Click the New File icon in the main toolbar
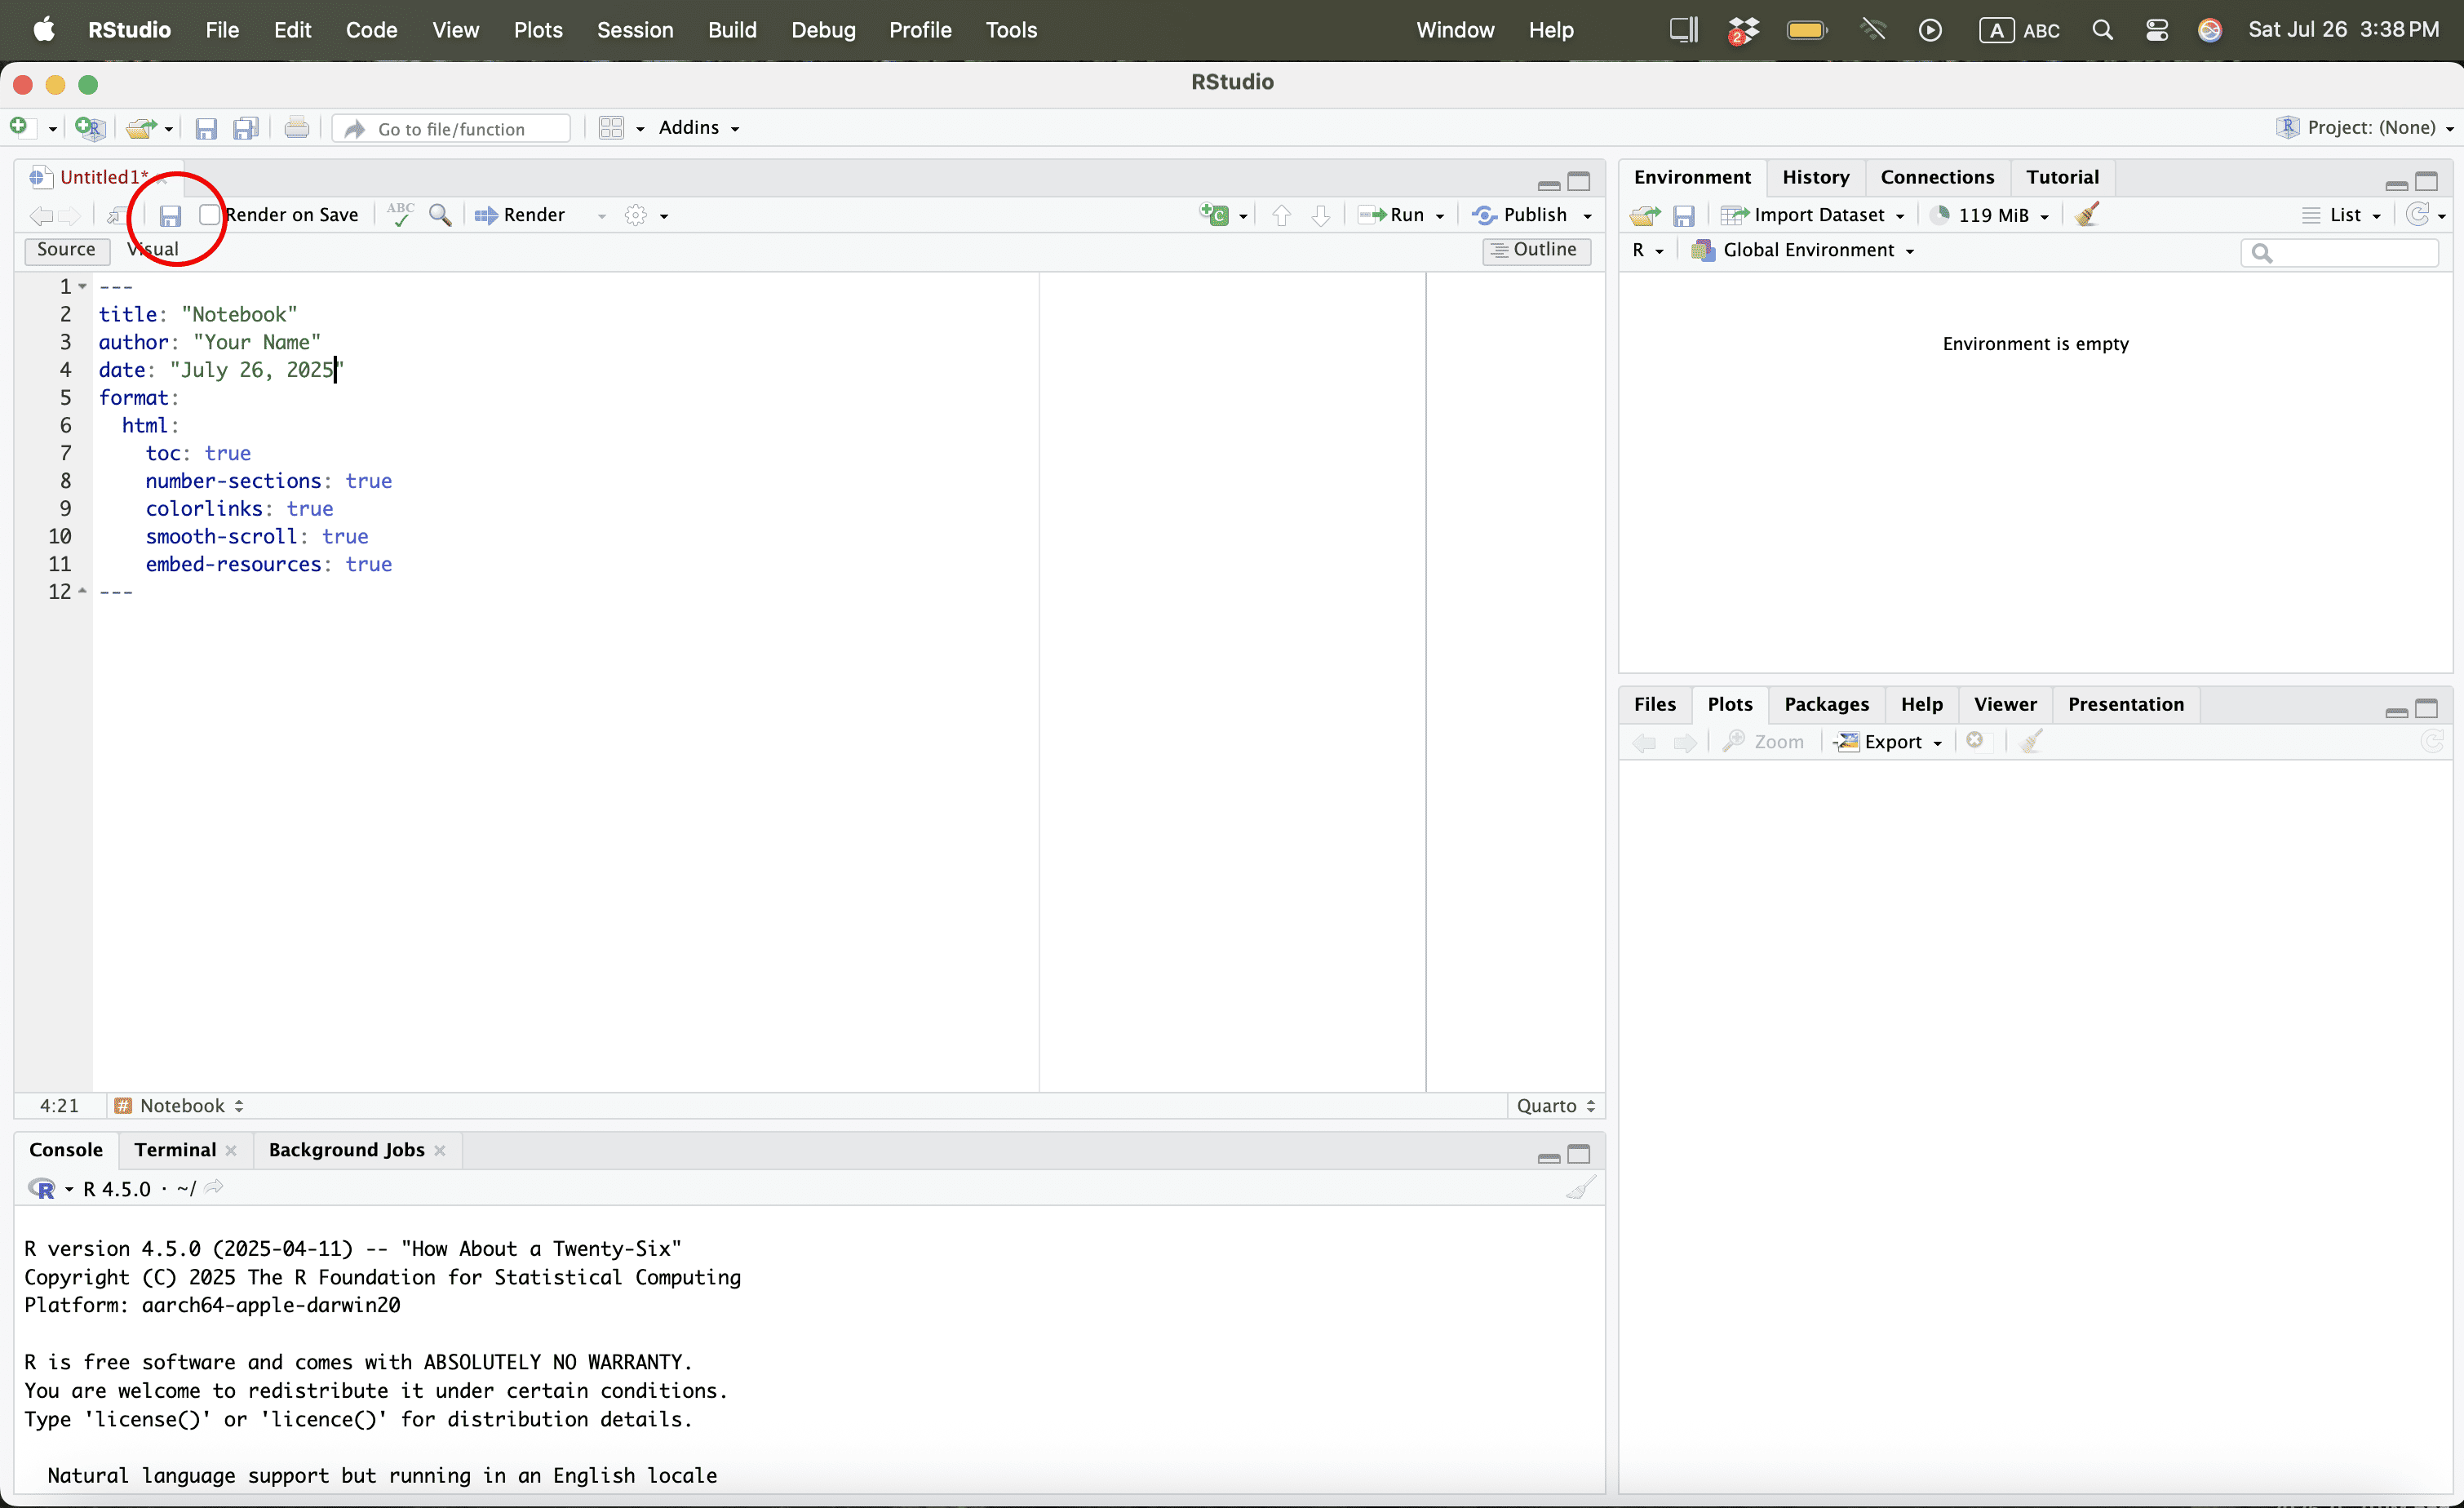Image resolution: width=2464 pixels, height=1508 pixels. click(19, 127)
